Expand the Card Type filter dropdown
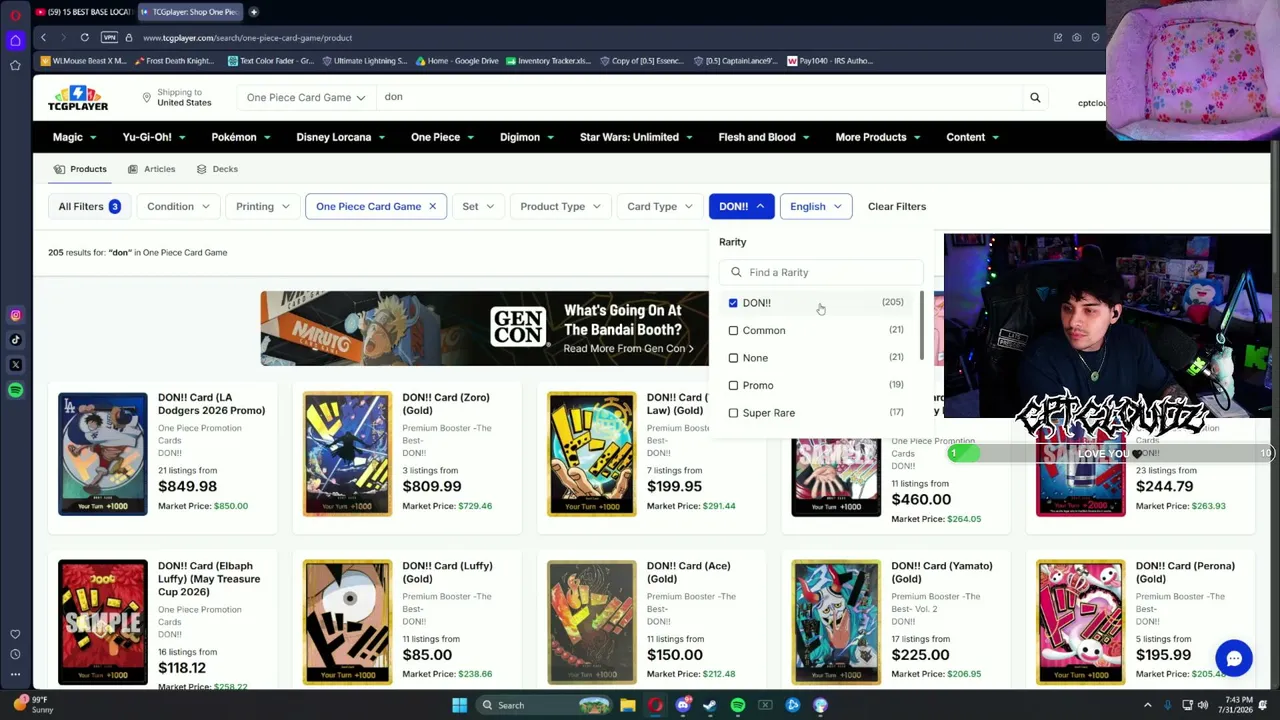The height and width of the screenshot is (720, 1280). [x=660, y=207]
